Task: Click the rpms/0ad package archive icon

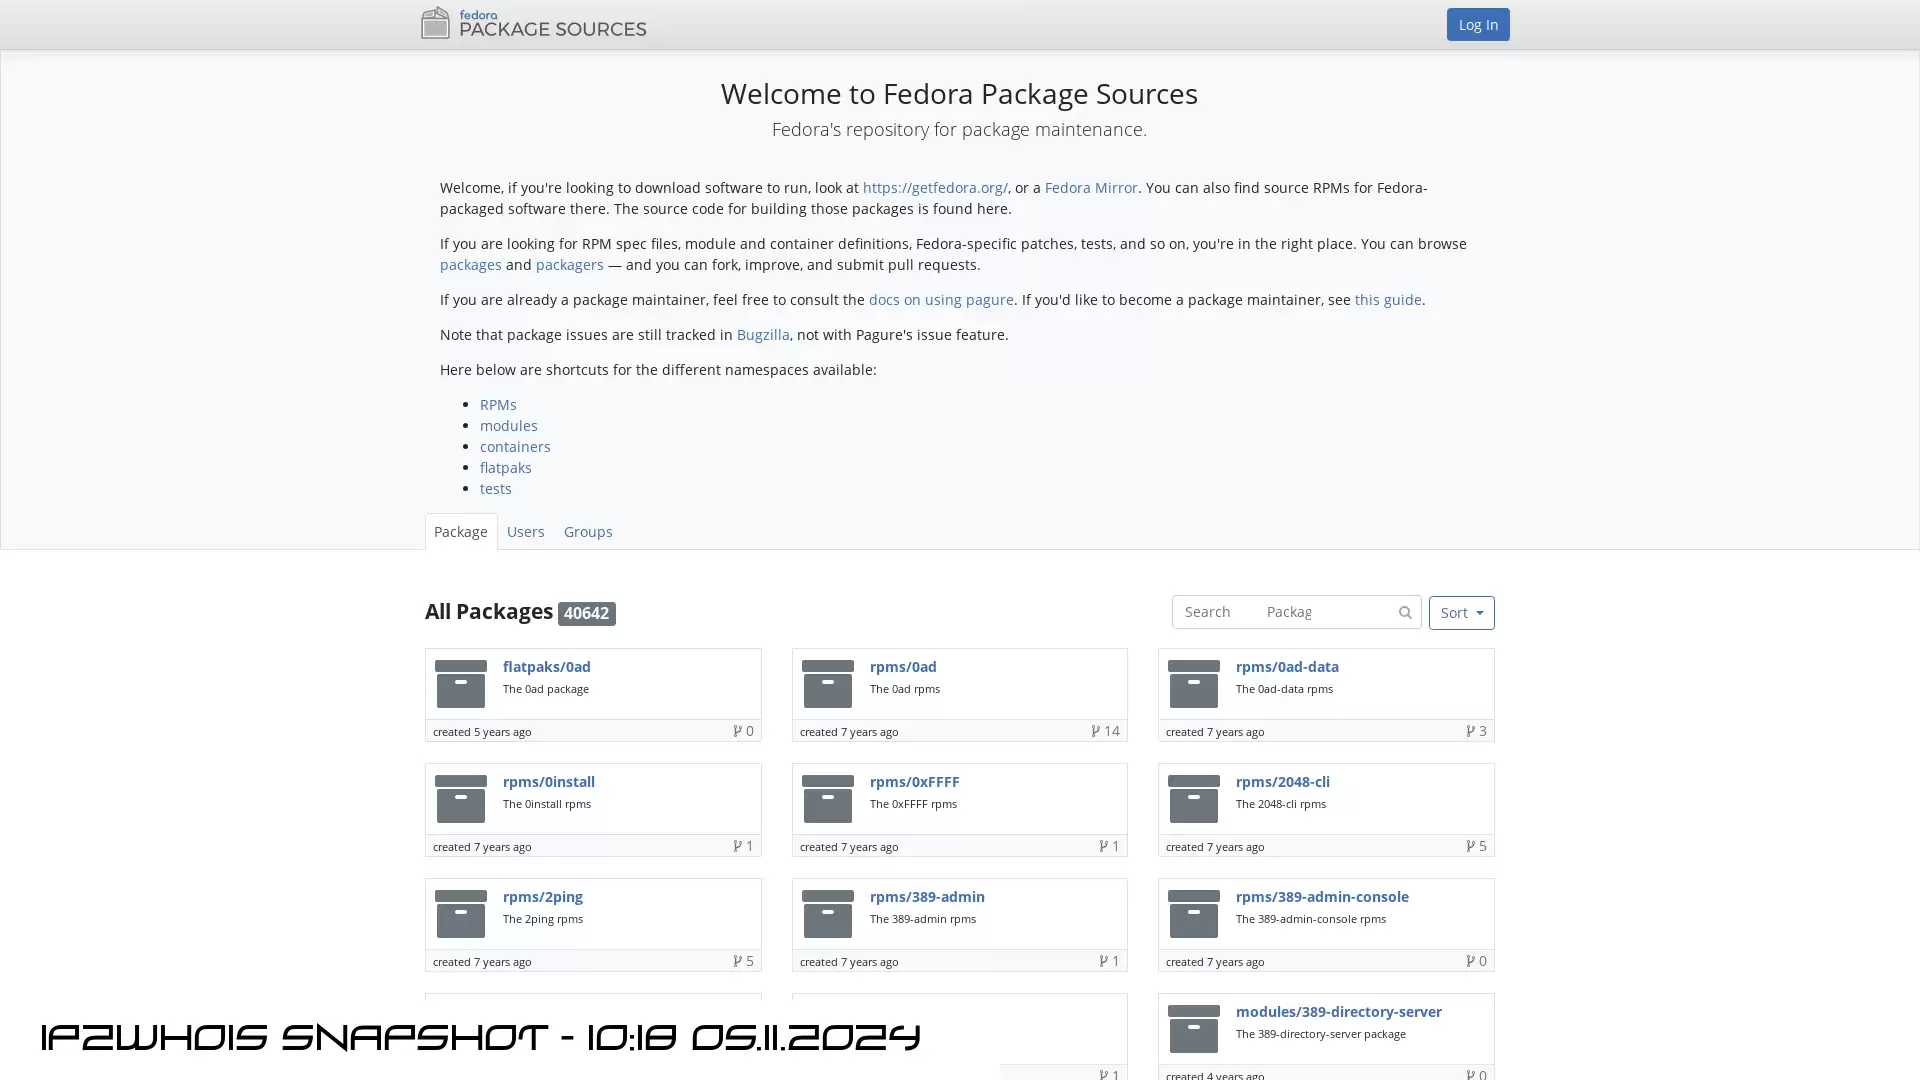Action: (x=828, y=684)
